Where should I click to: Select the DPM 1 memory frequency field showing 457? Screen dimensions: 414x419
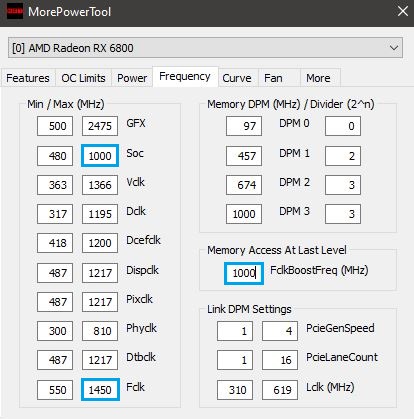coord(244,156)
